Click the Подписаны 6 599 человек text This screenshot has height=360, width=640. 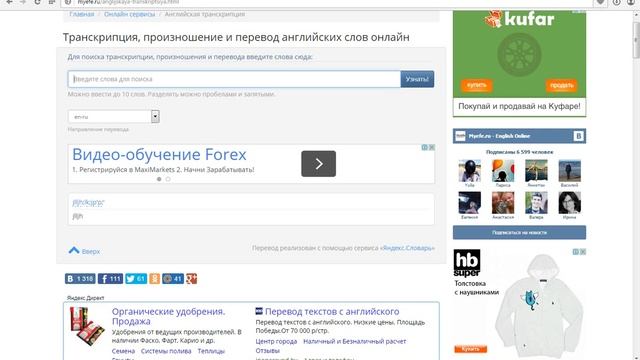[x=519, y=152]
